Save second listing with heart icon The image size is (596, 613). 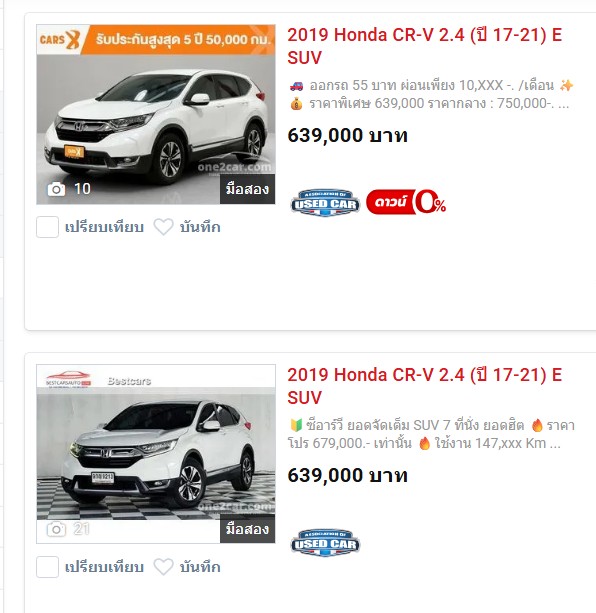(x=163, y=567)
